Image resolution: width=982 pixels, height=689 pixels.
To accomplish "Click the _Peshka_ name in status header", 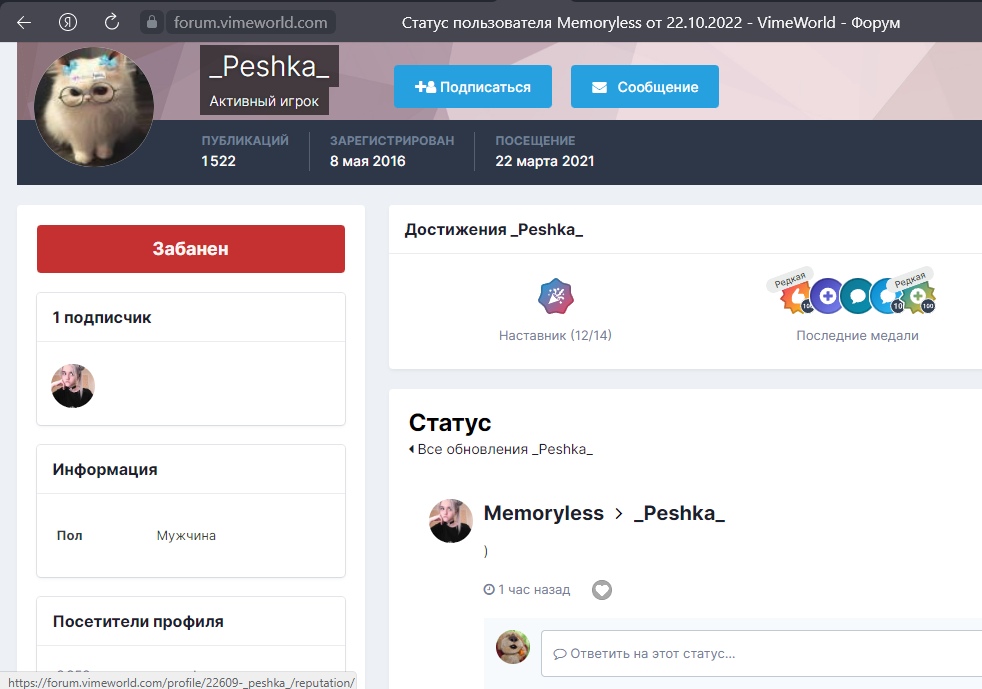I will click(x=679, y=513).
